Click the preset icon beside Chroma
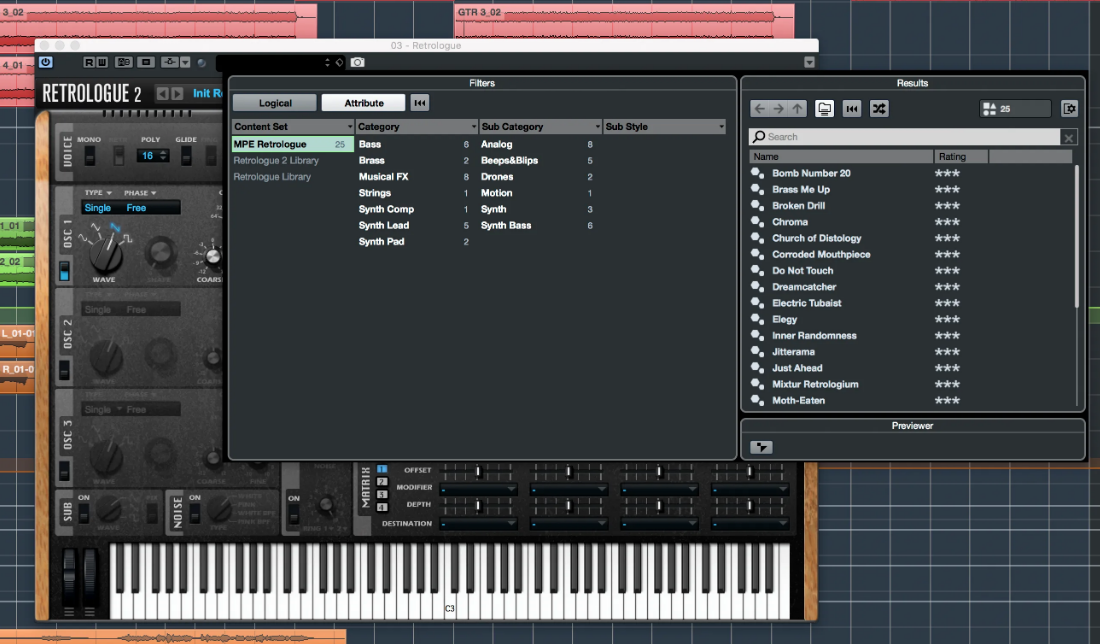Viewport: 1100px width, 644px height. click(757, 222)
